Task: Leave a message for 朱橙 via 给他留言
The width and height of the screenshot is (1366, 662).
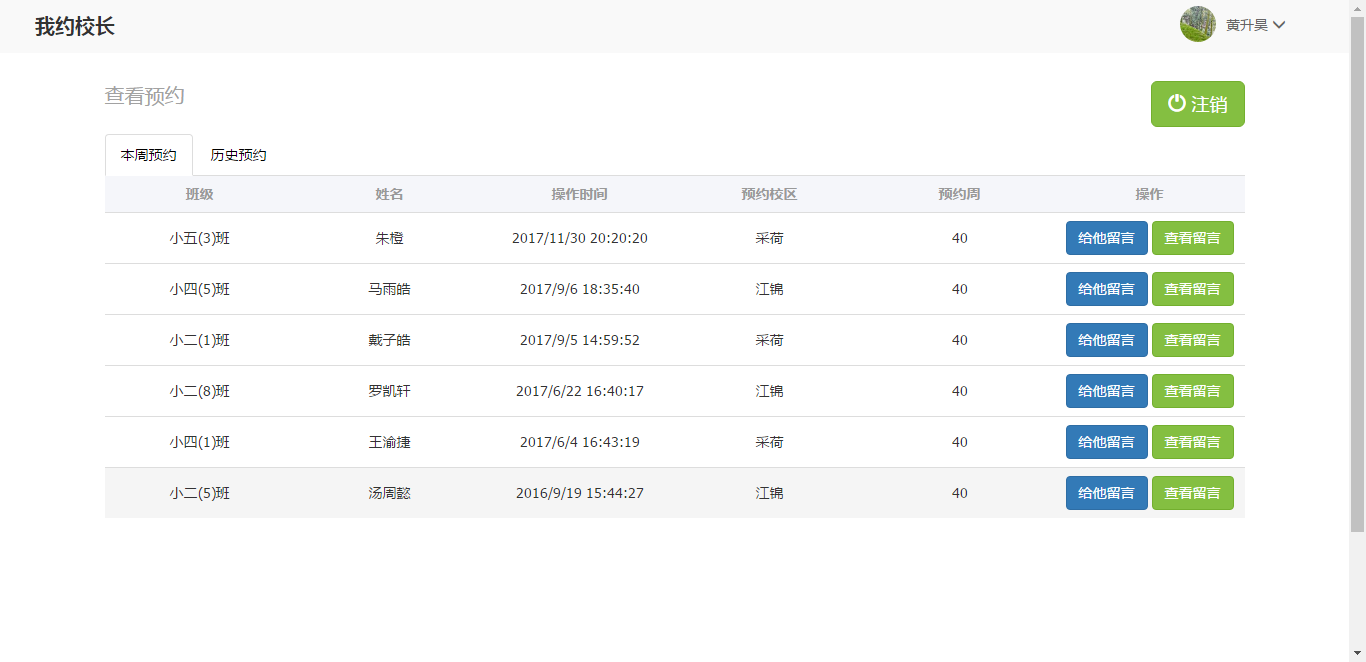Action: click(x=1106, y=238)
